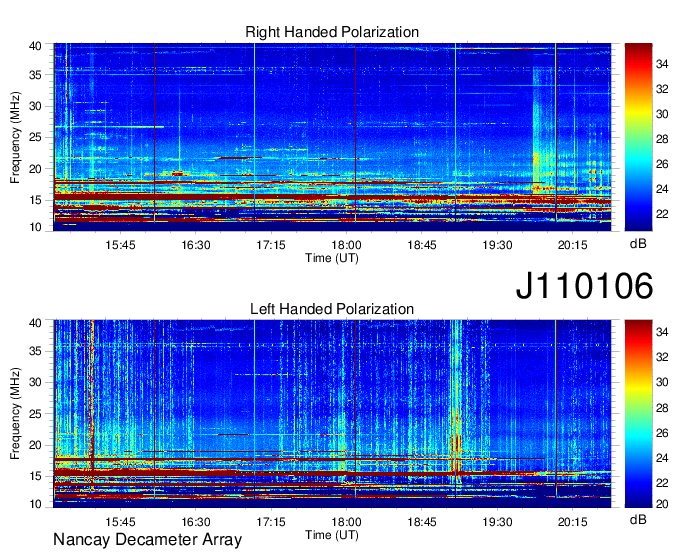Image resolution: width=680 pixels, height=552 pixels.
Task: Click the lower color bar scale
Action: (x=638, y=414)
